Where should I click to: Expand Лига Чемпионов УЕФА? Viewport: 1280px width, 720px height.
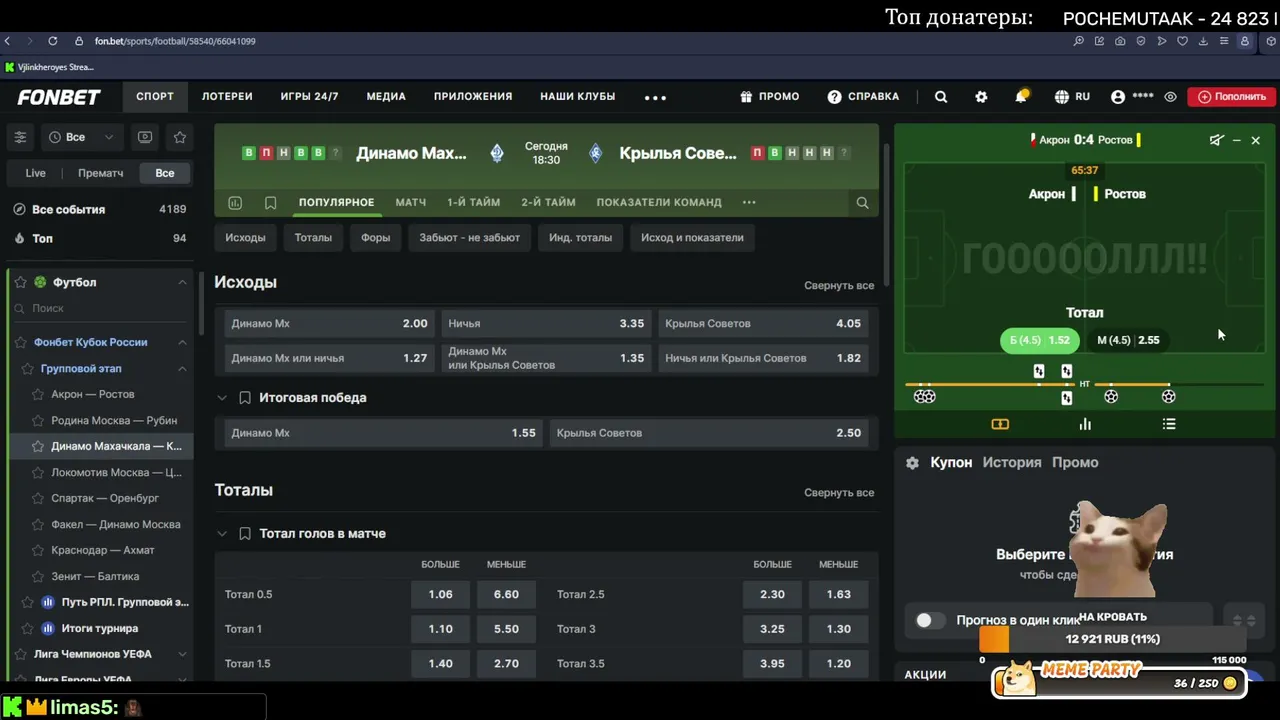point(182,654)
